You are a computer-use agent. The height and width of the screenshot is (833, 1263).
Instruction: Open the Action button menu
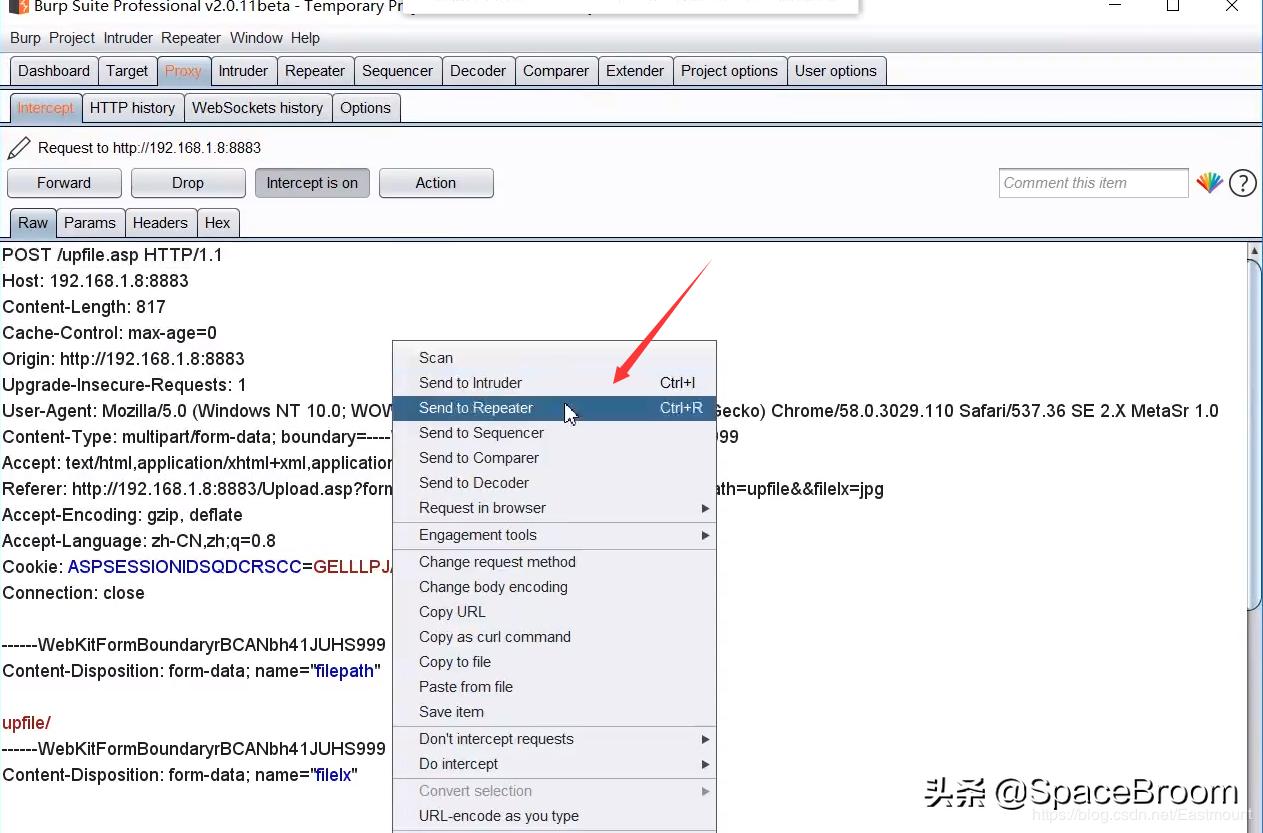[x=436, y=183]
